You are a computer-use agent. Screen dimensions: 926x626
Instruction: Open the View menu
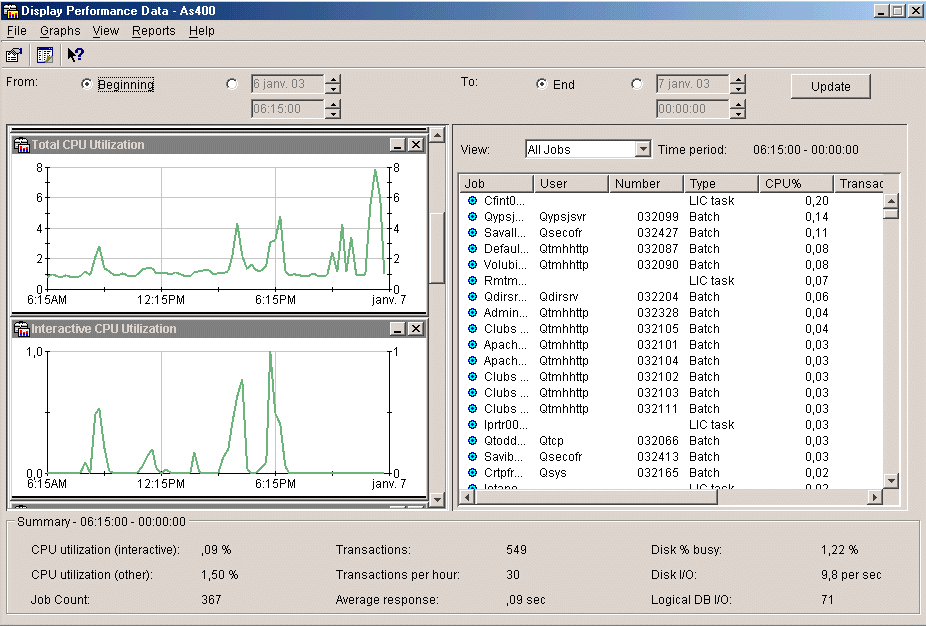tap(106, 31)
